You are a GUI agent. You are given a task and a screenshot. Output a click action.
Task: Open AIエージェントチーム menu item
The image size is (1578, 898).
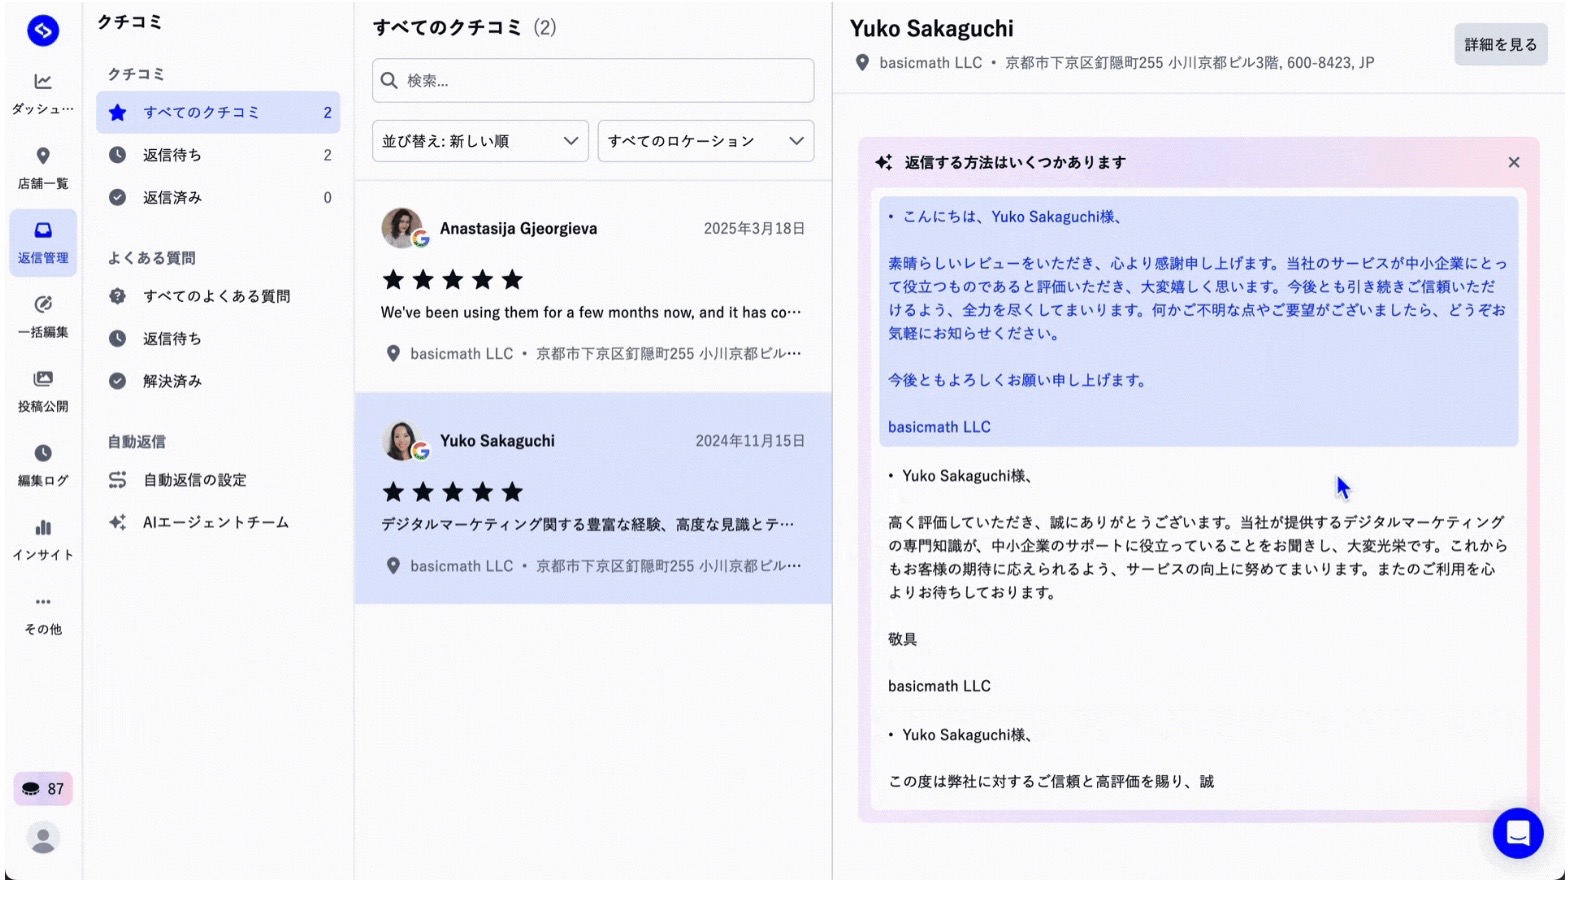pyautogui.click(x=215, y=522)
